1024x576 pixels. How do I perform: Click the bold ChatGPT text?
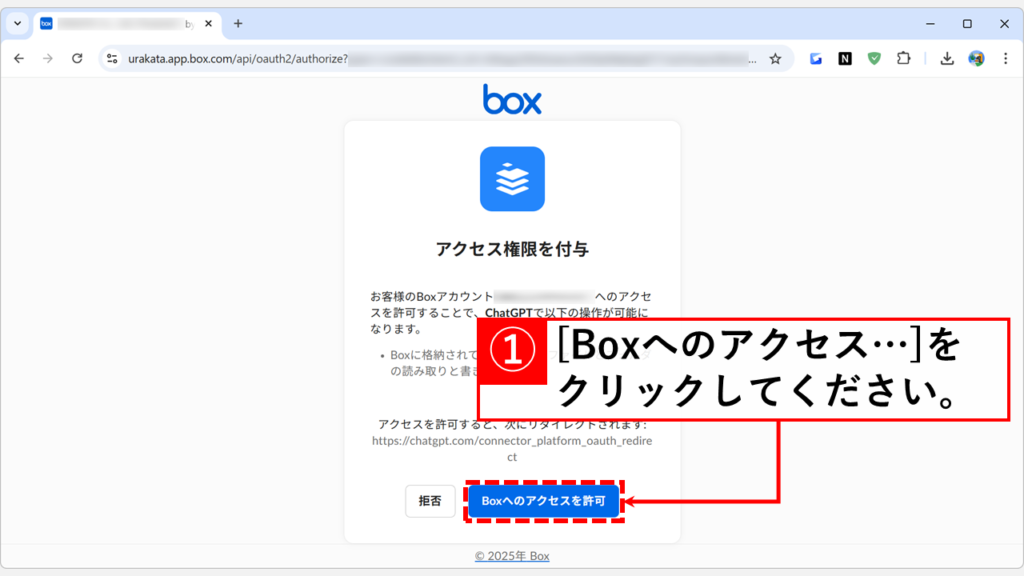pyautogui.click(x=509, y=313)
